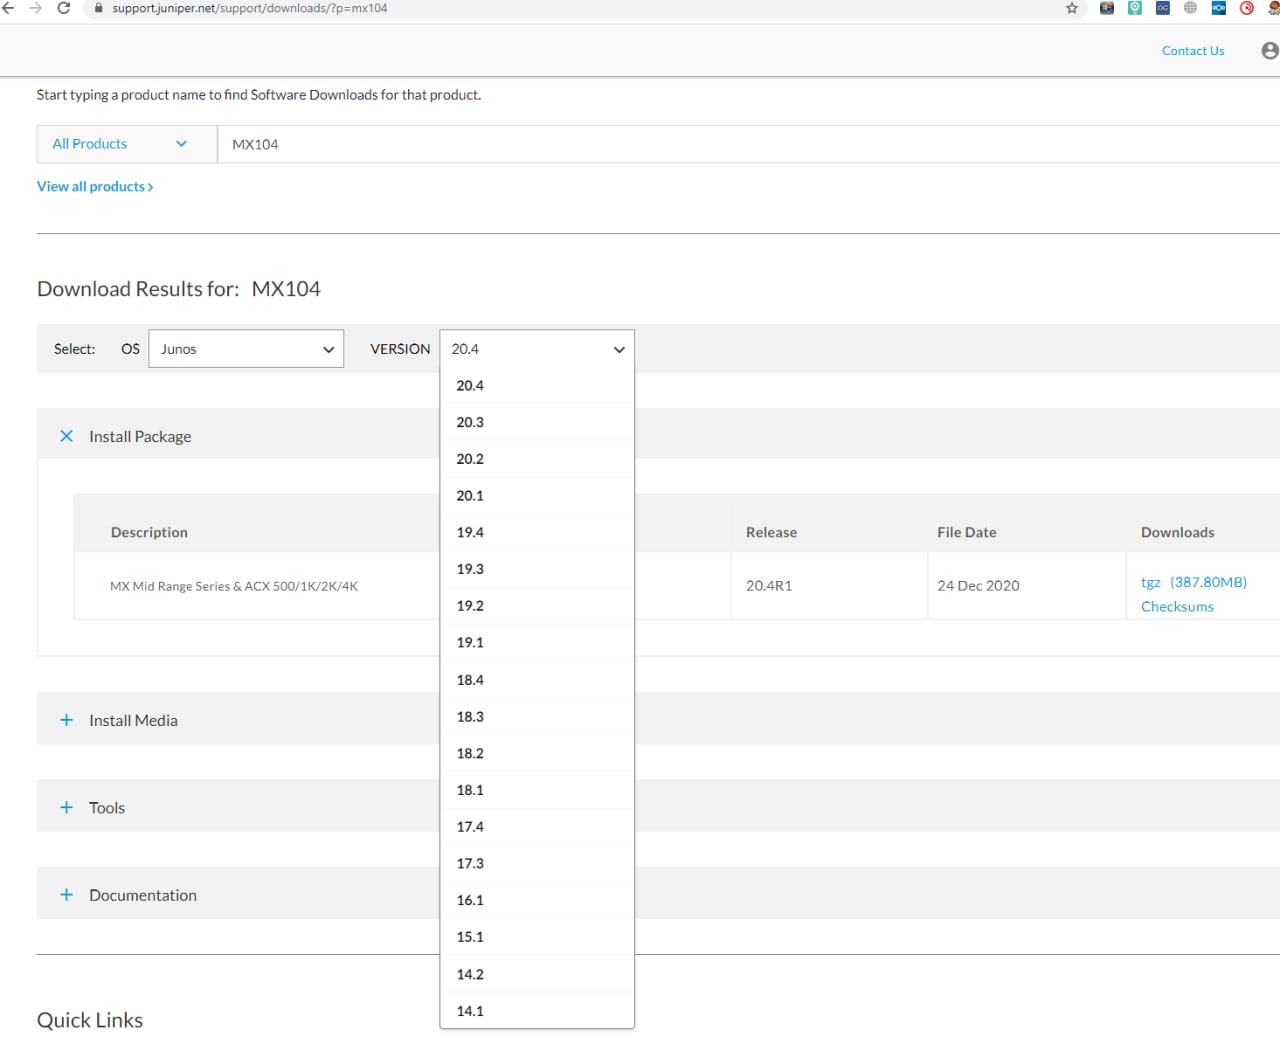Open the OS Junos dropdown
Screen dimensions: 1280x1037
coord(246,349)
